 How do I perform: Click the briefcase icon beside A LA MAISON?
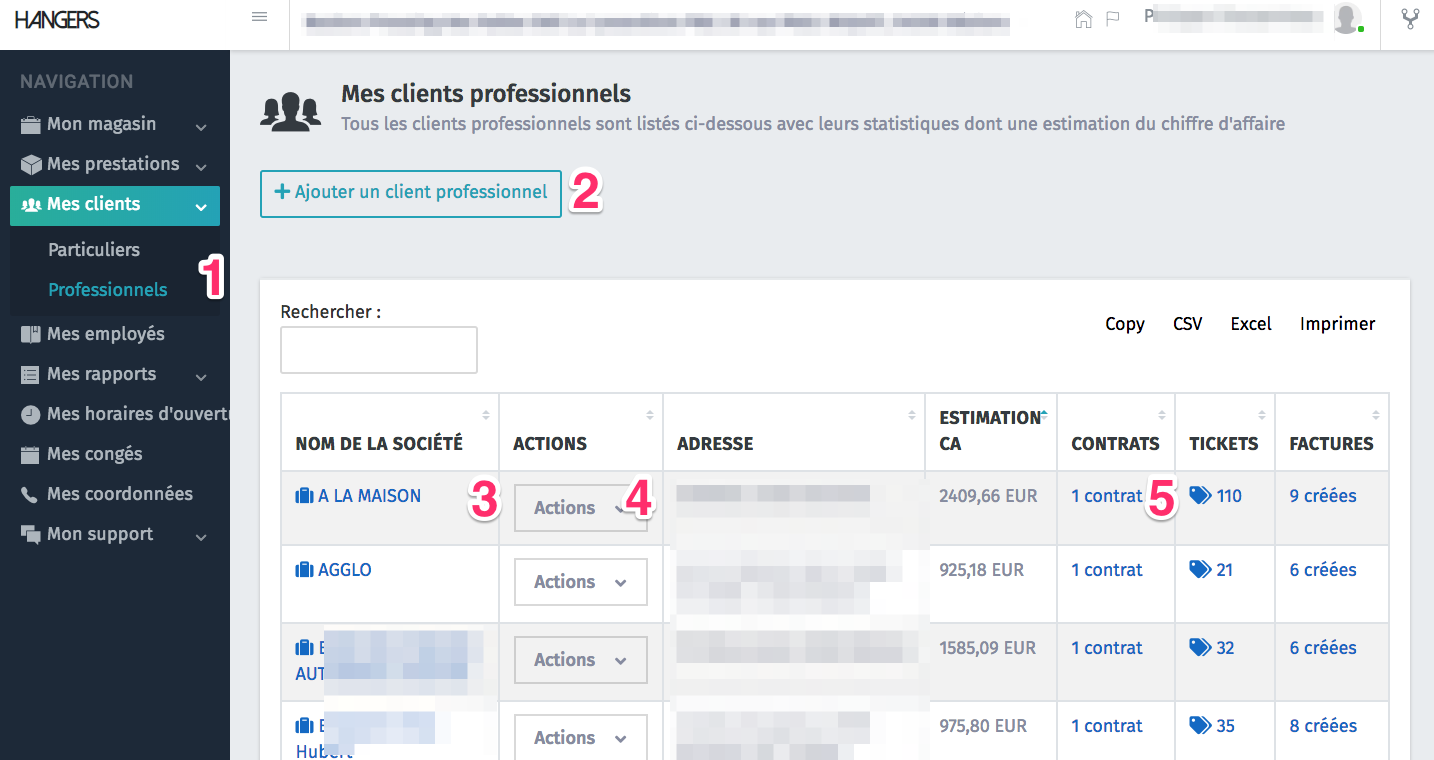[x=305, y=496]
